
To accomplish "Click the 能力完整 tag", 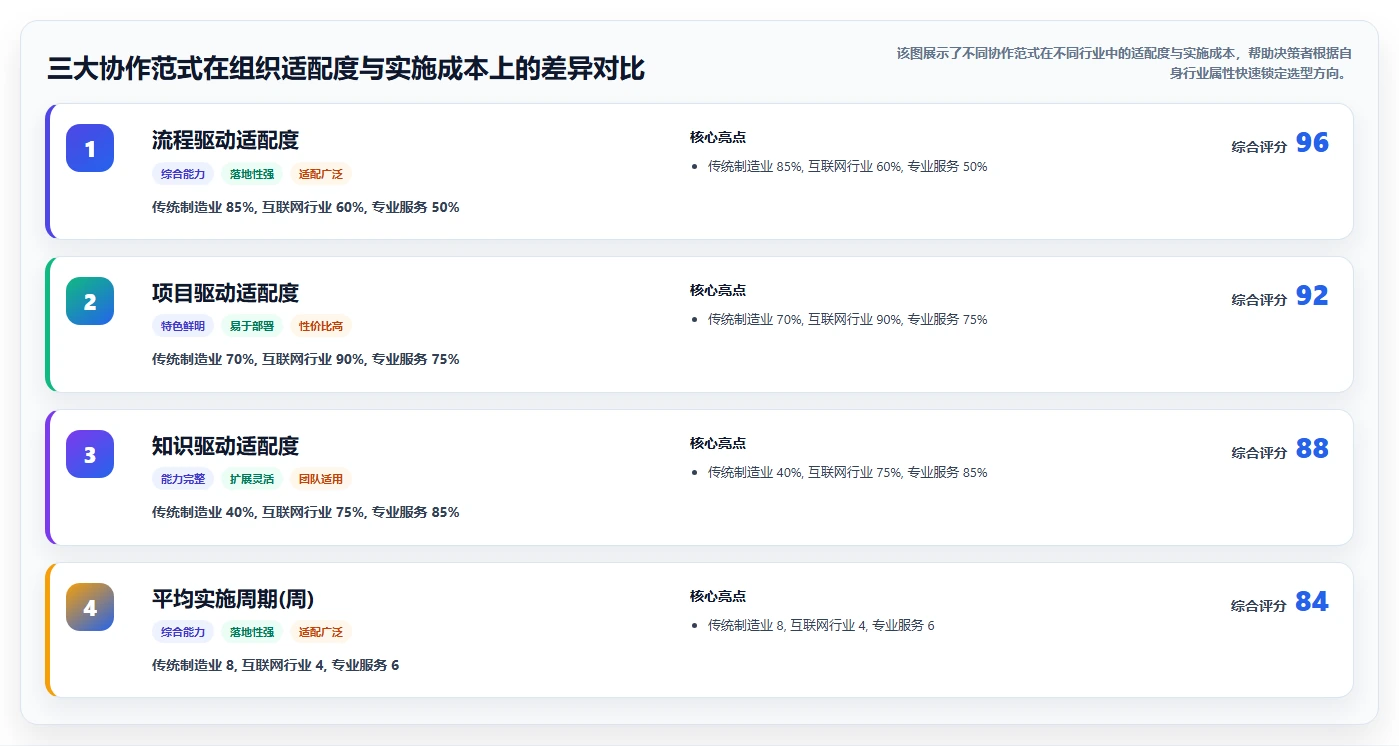I will (183, 479).
